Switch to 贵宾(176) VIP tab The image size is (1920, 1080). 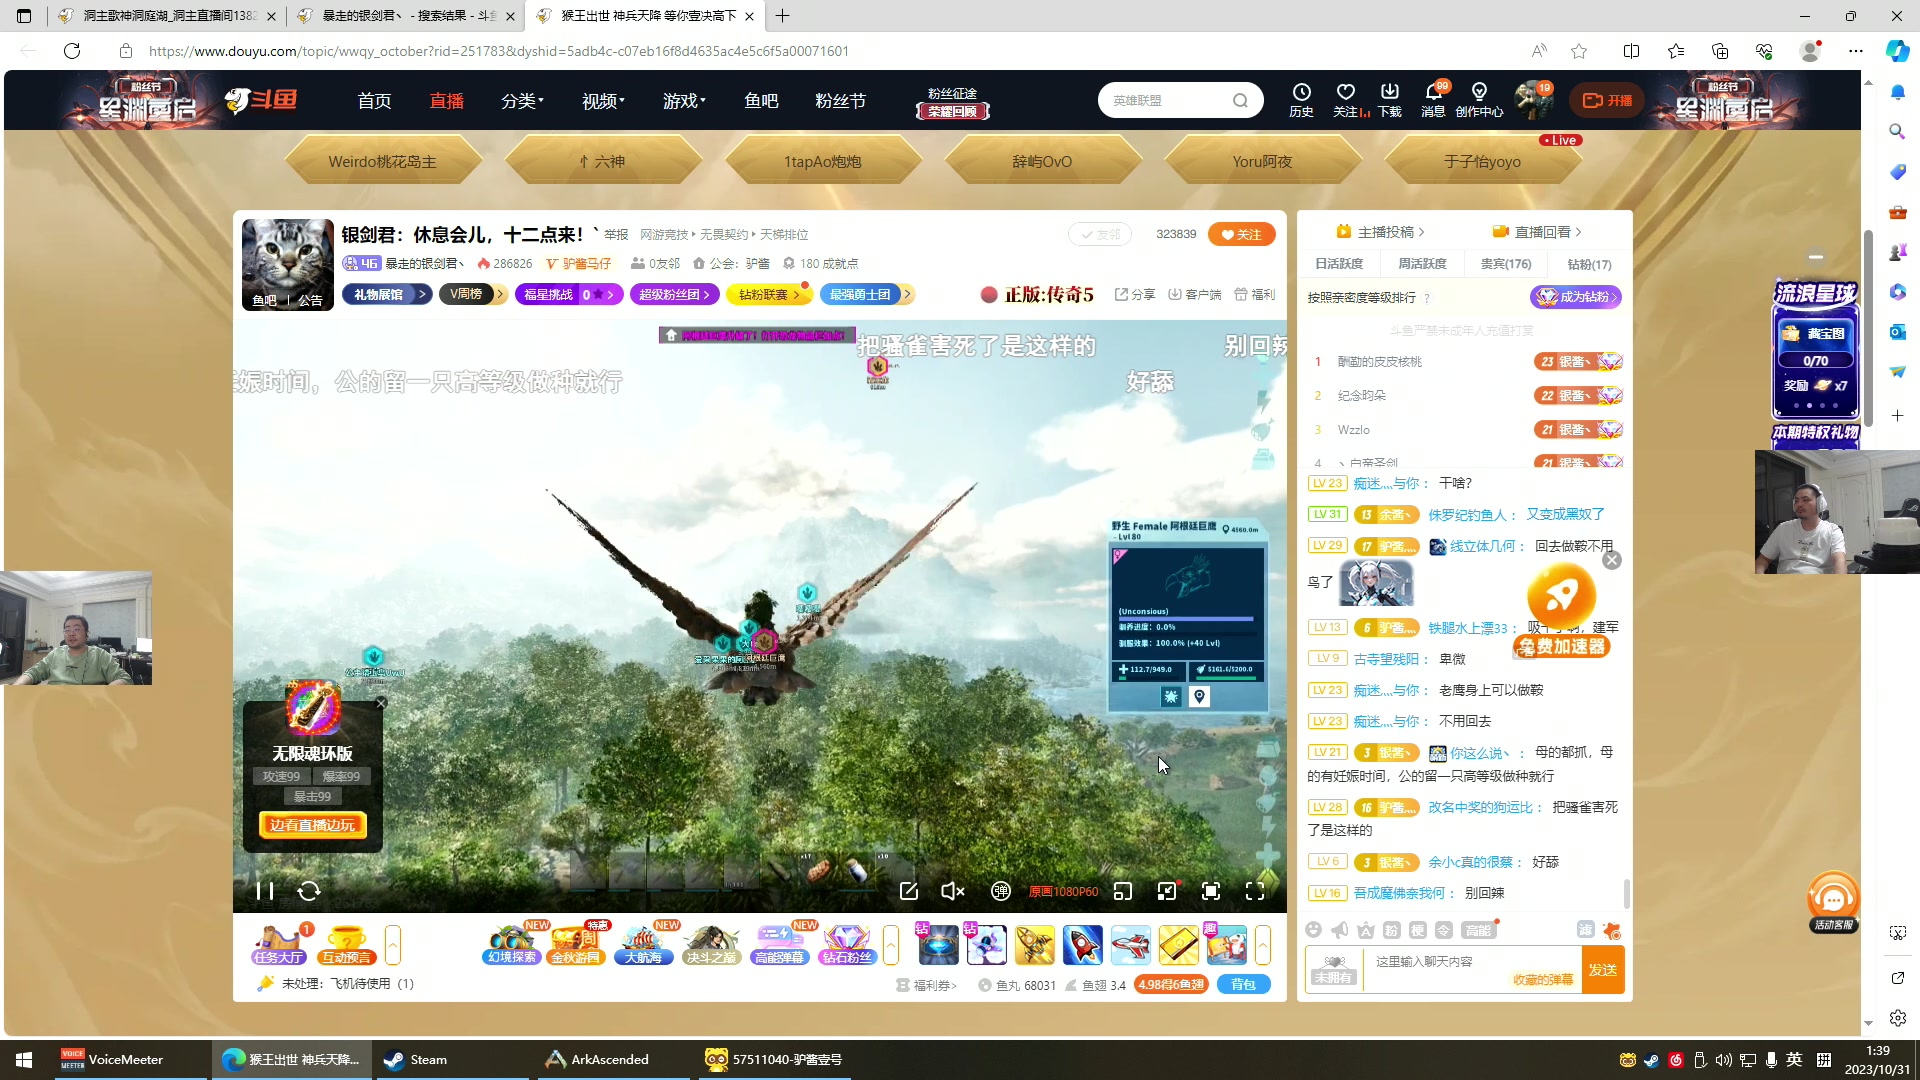pos(1505,264)
